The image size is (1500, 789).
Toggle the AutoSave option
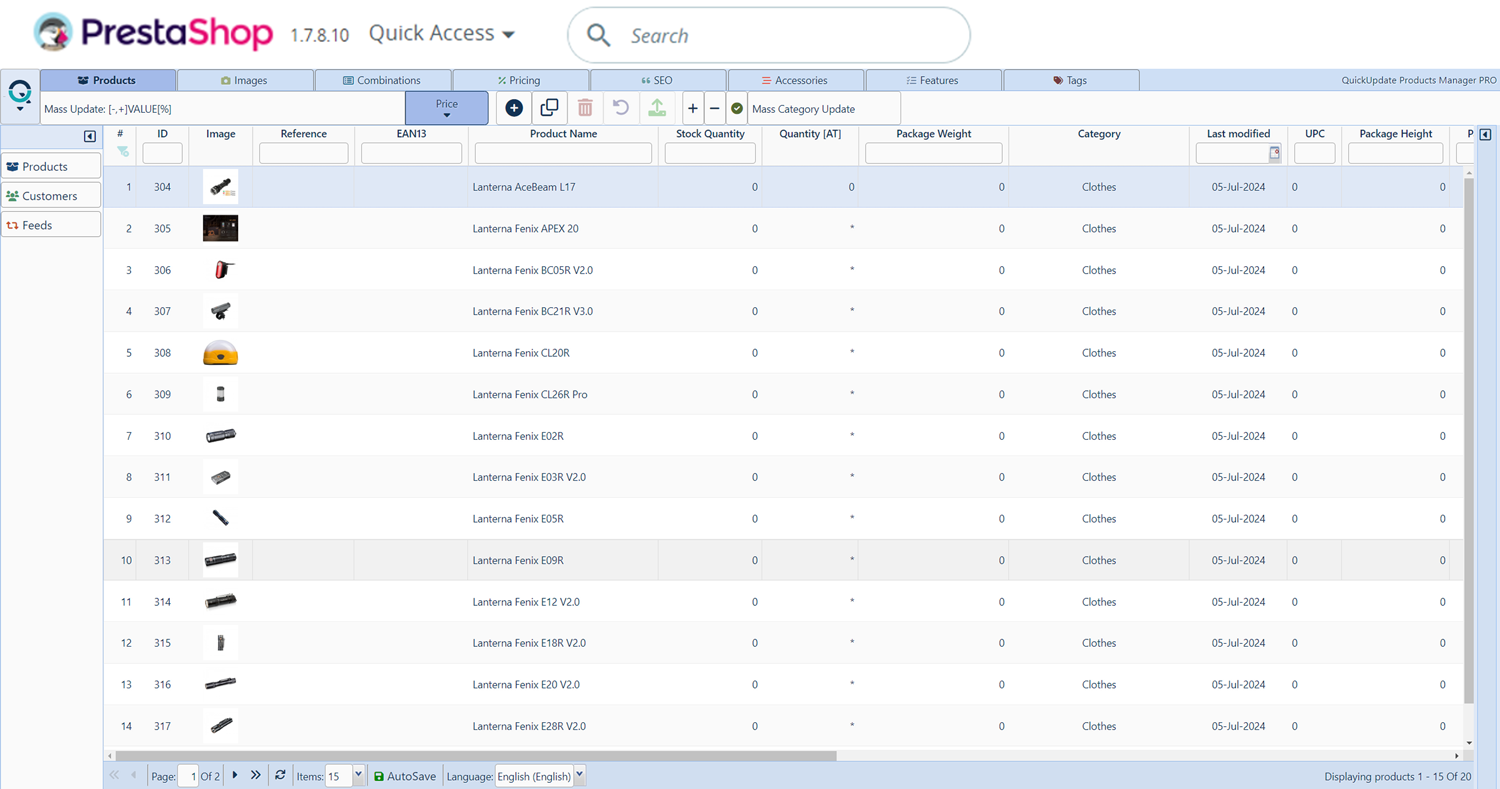point(404,776)
